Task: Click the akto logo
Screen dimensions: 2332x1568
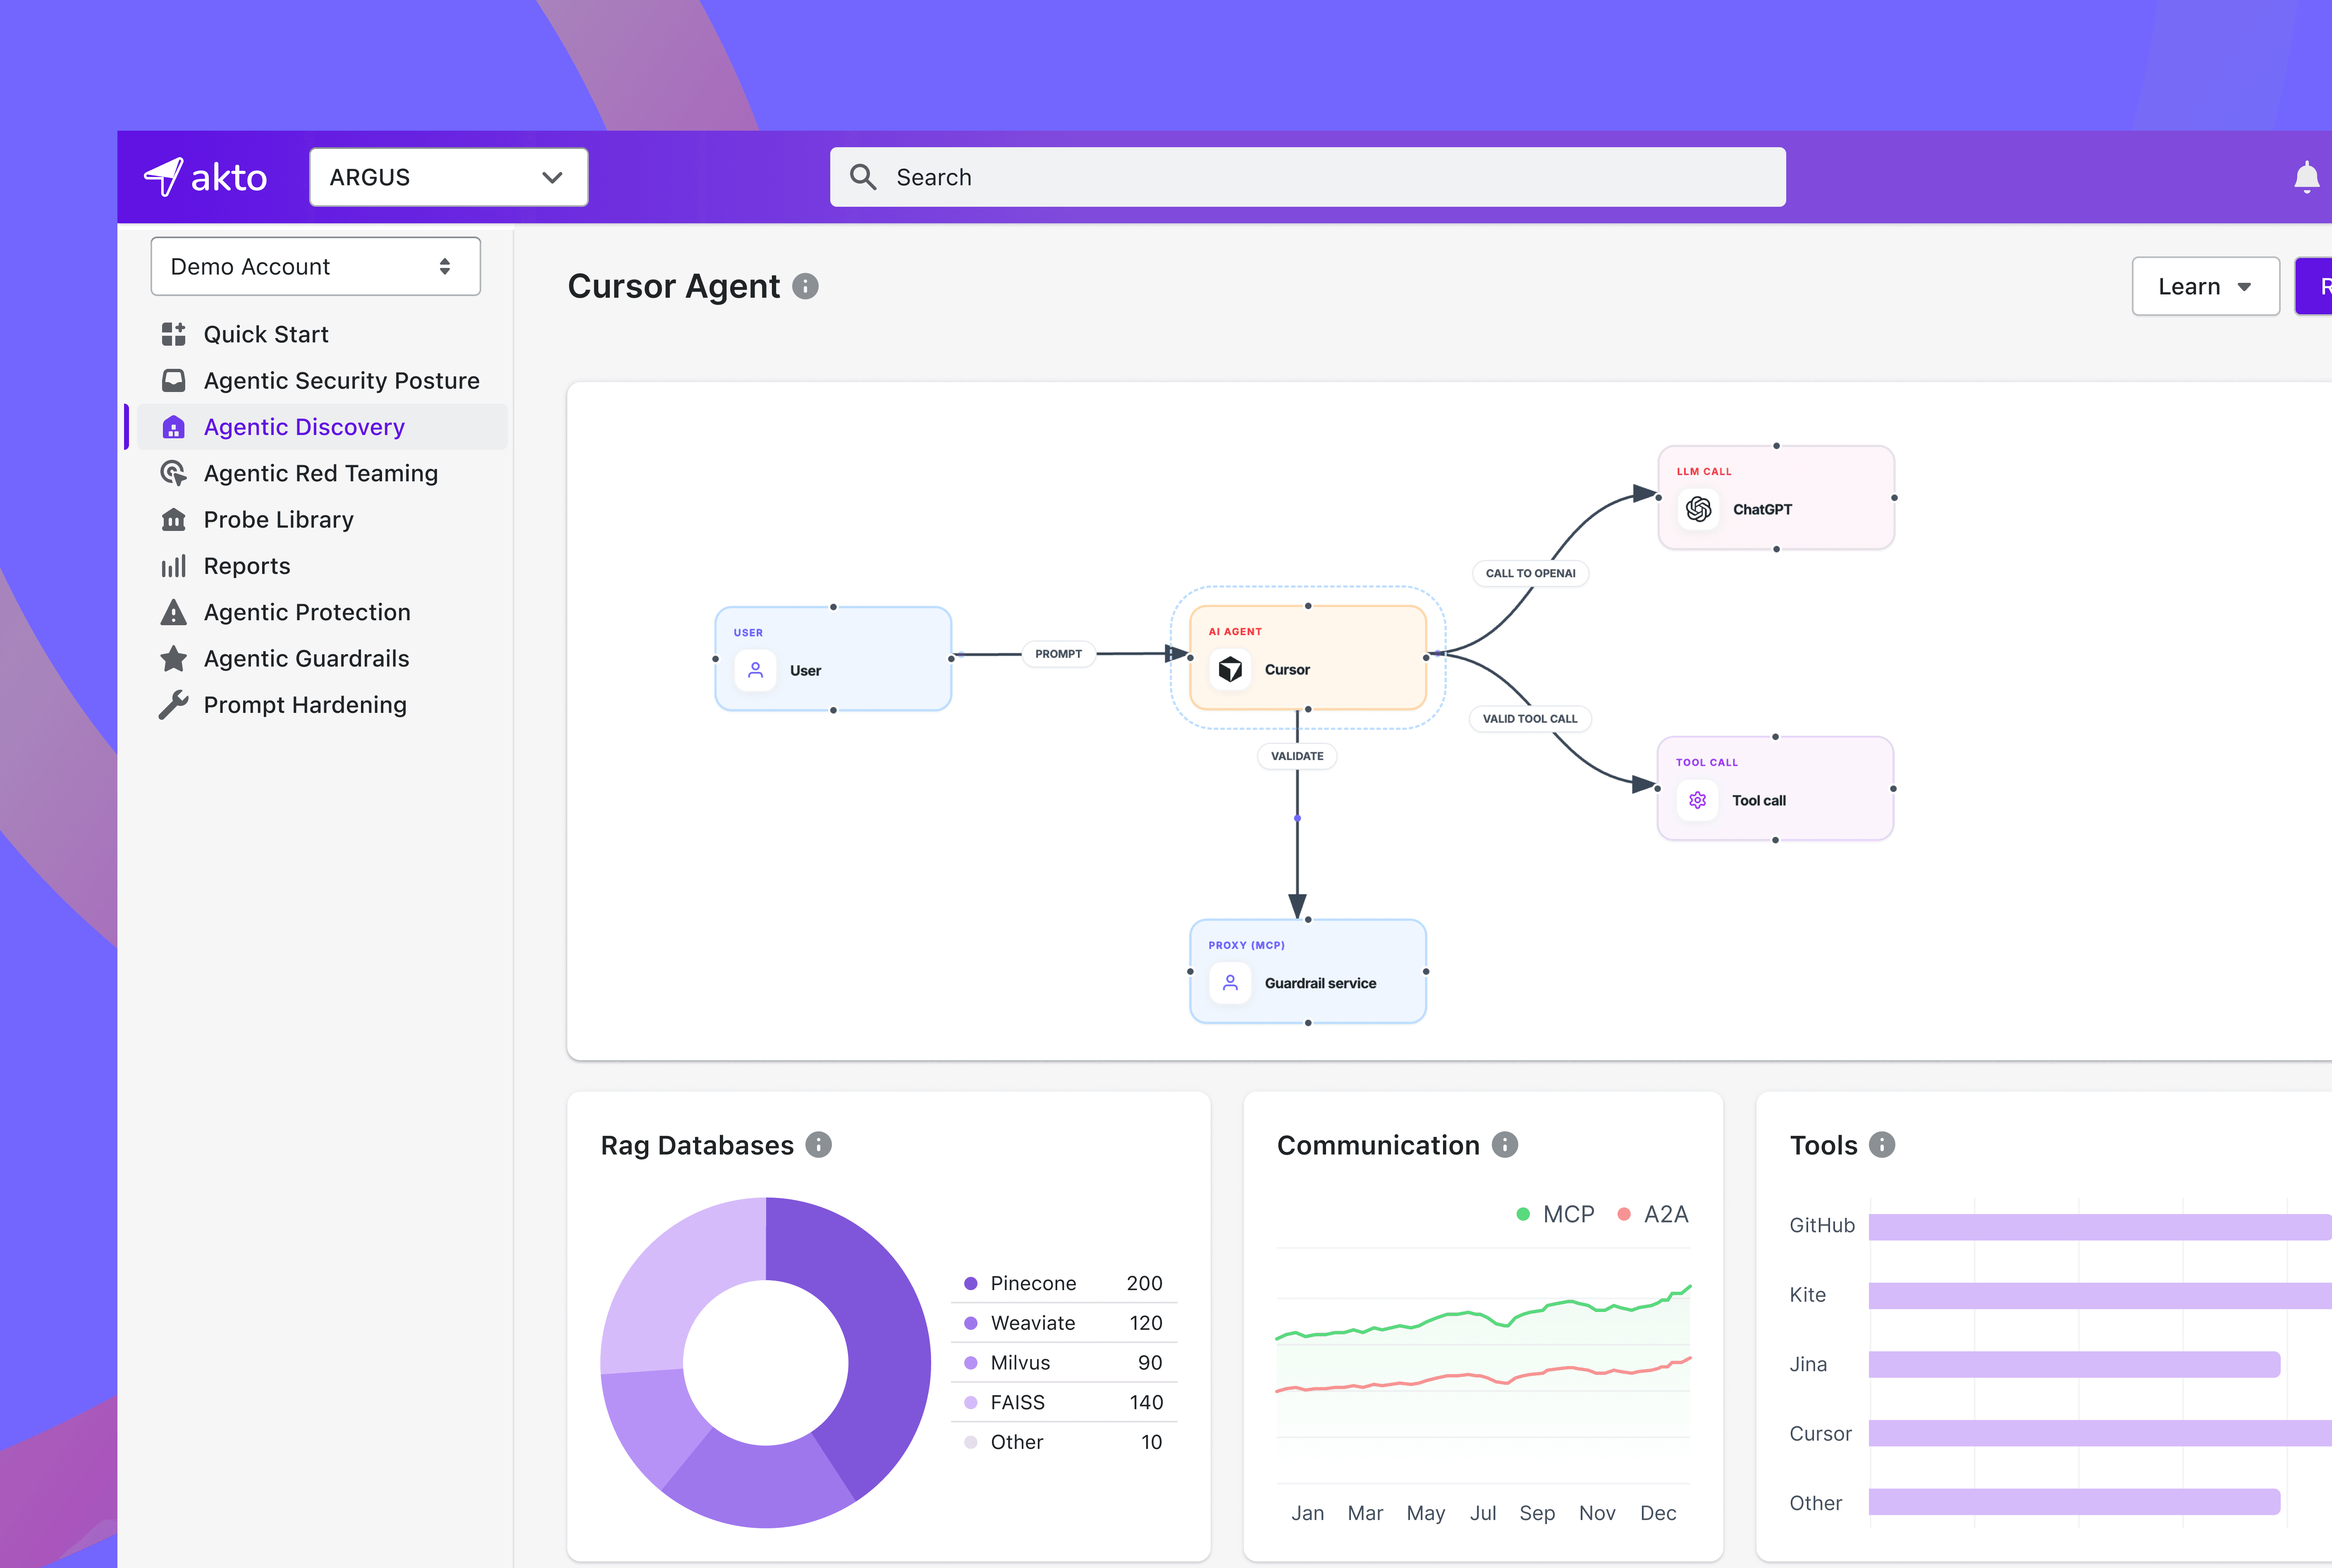Action: point(206,178)
